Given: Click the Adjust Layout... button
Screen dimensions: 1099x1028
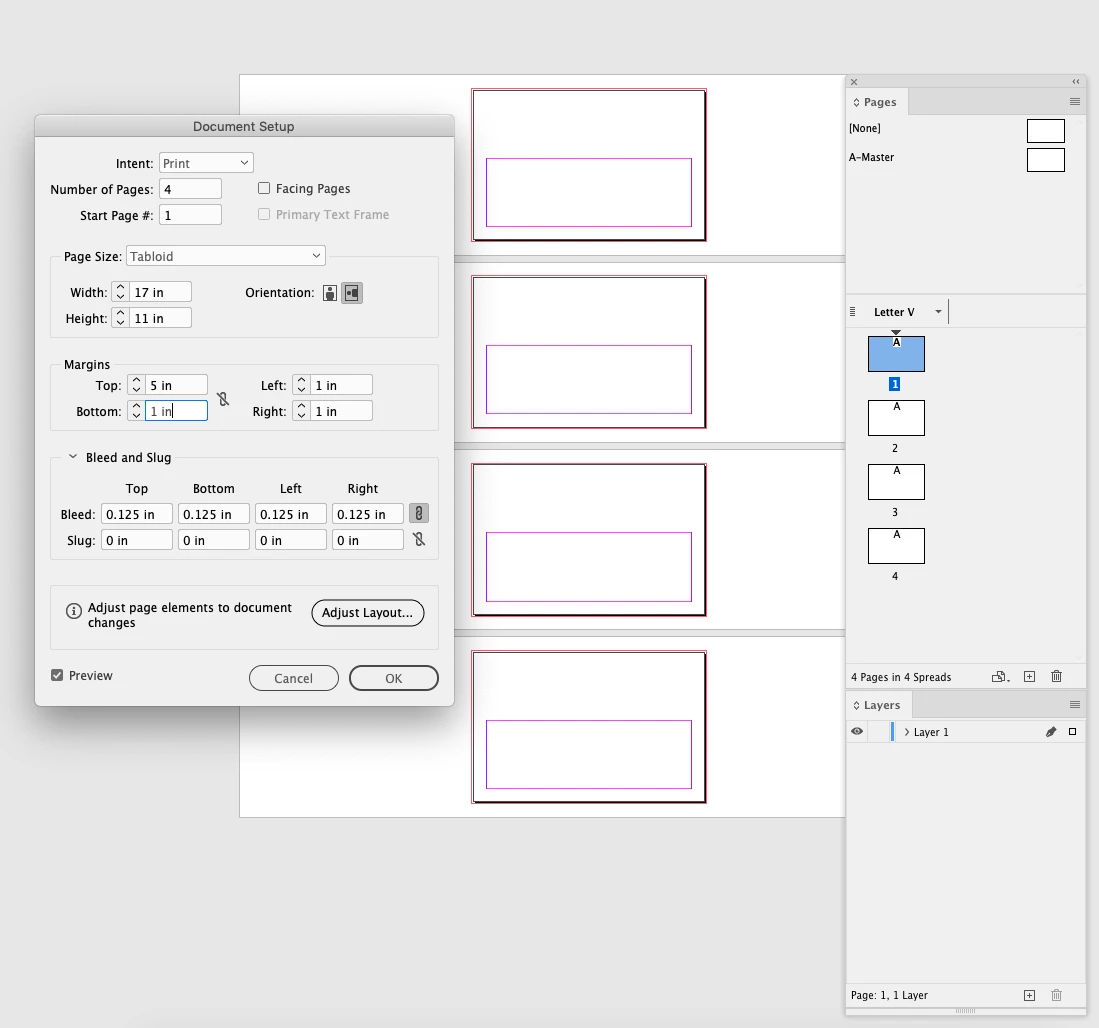Looking at the screenshot, I should pyautogui.click(x=367, y=612).
